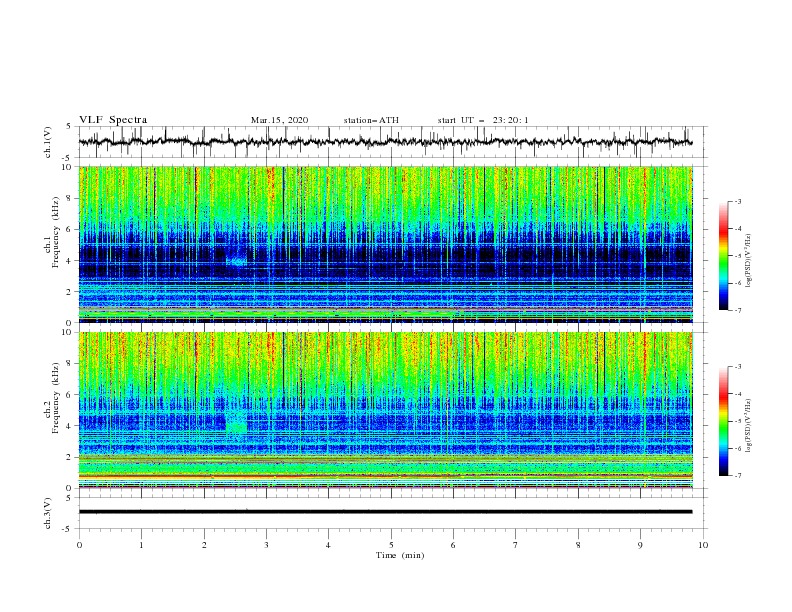792x612 pixels.
Task: Click the ch.3(V) axis label
Action: [x=48, y=514]
